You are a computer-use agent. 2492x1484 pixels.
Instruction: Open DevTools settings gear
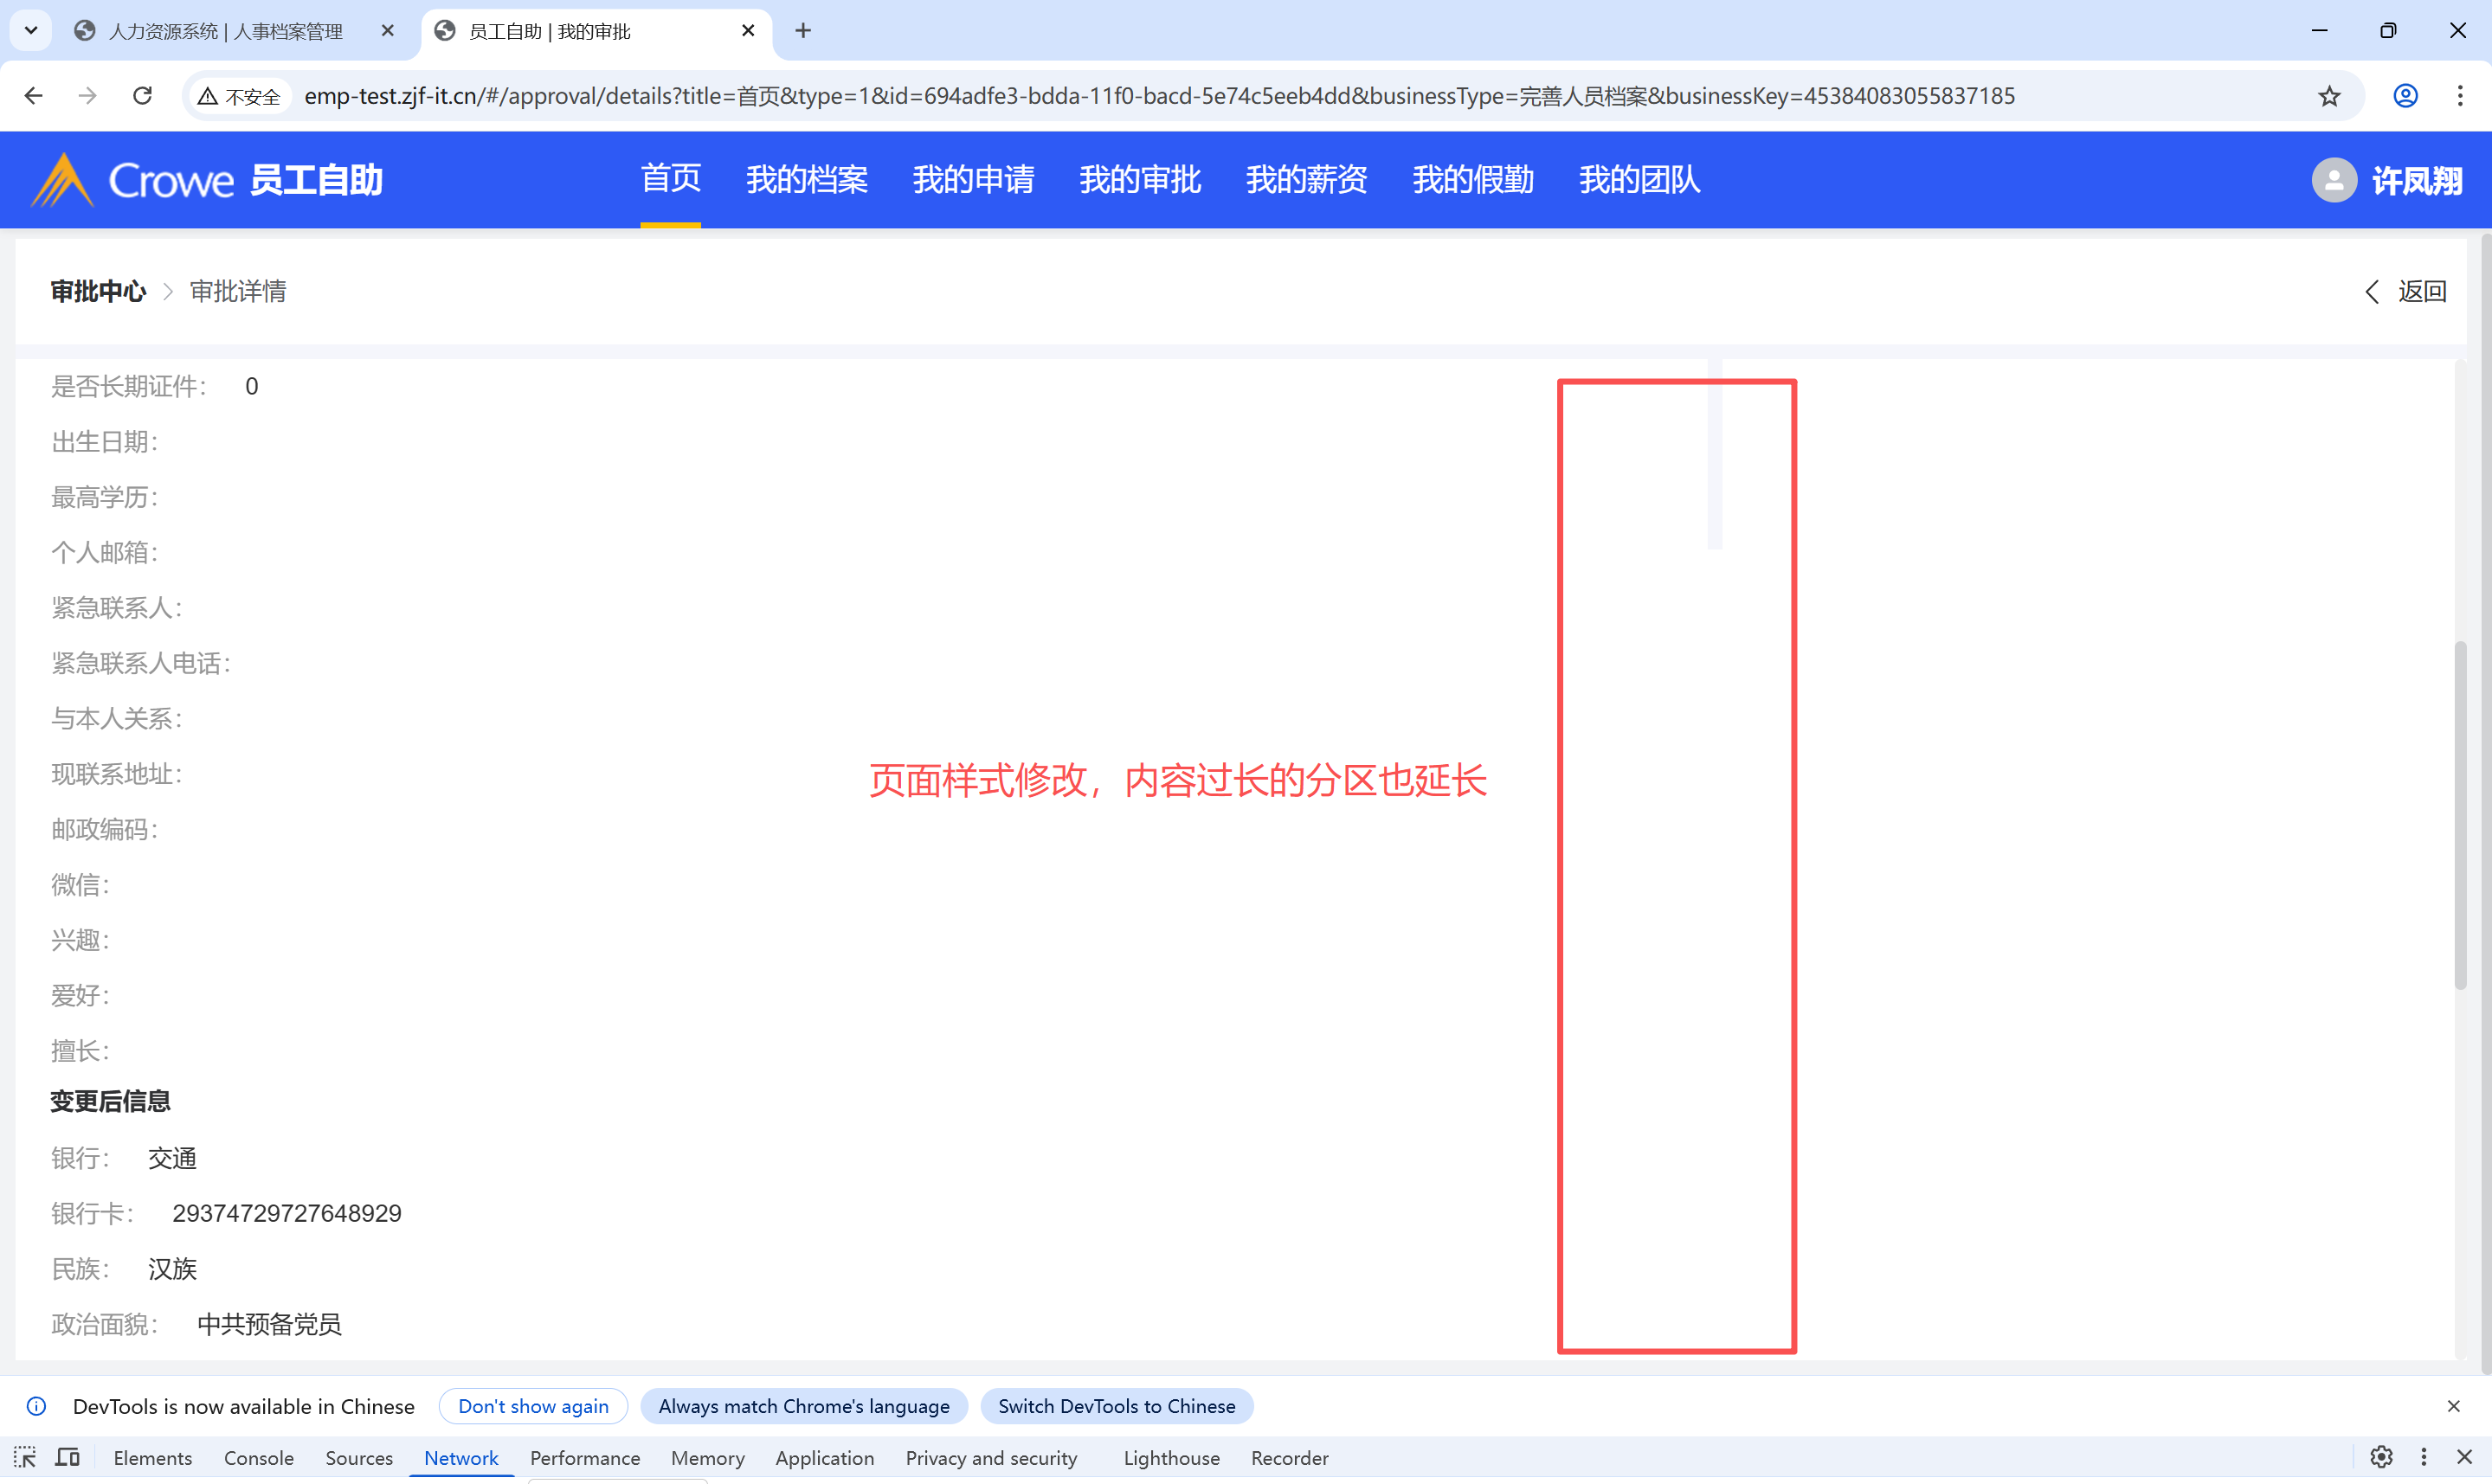[x=2381, y=1457]
